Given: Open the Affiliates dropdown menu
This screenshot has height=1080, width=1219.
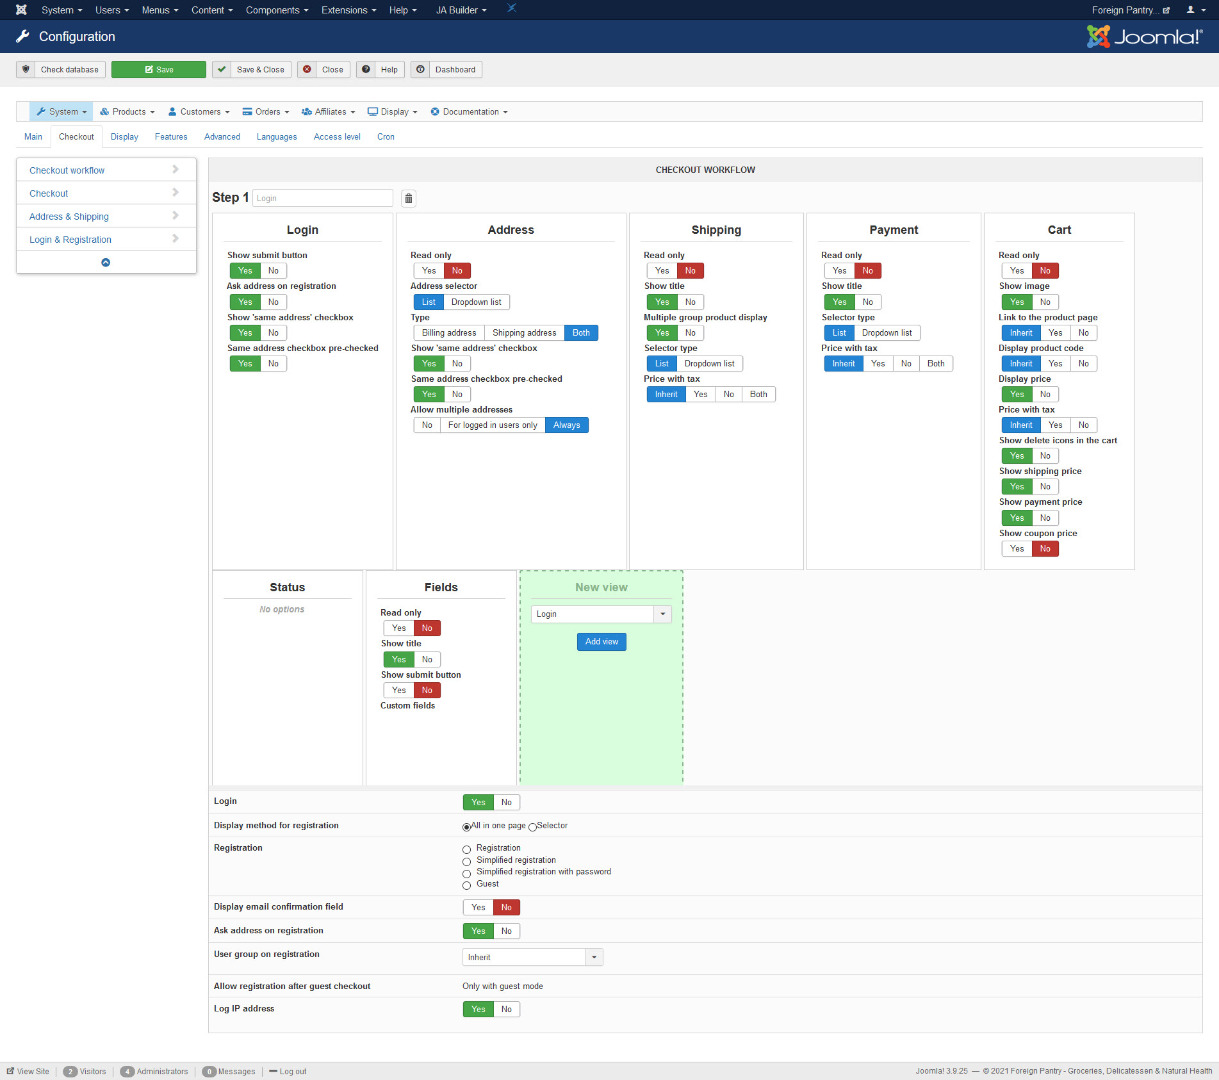Looking at the screenshot, I should [x=328, y=112].
